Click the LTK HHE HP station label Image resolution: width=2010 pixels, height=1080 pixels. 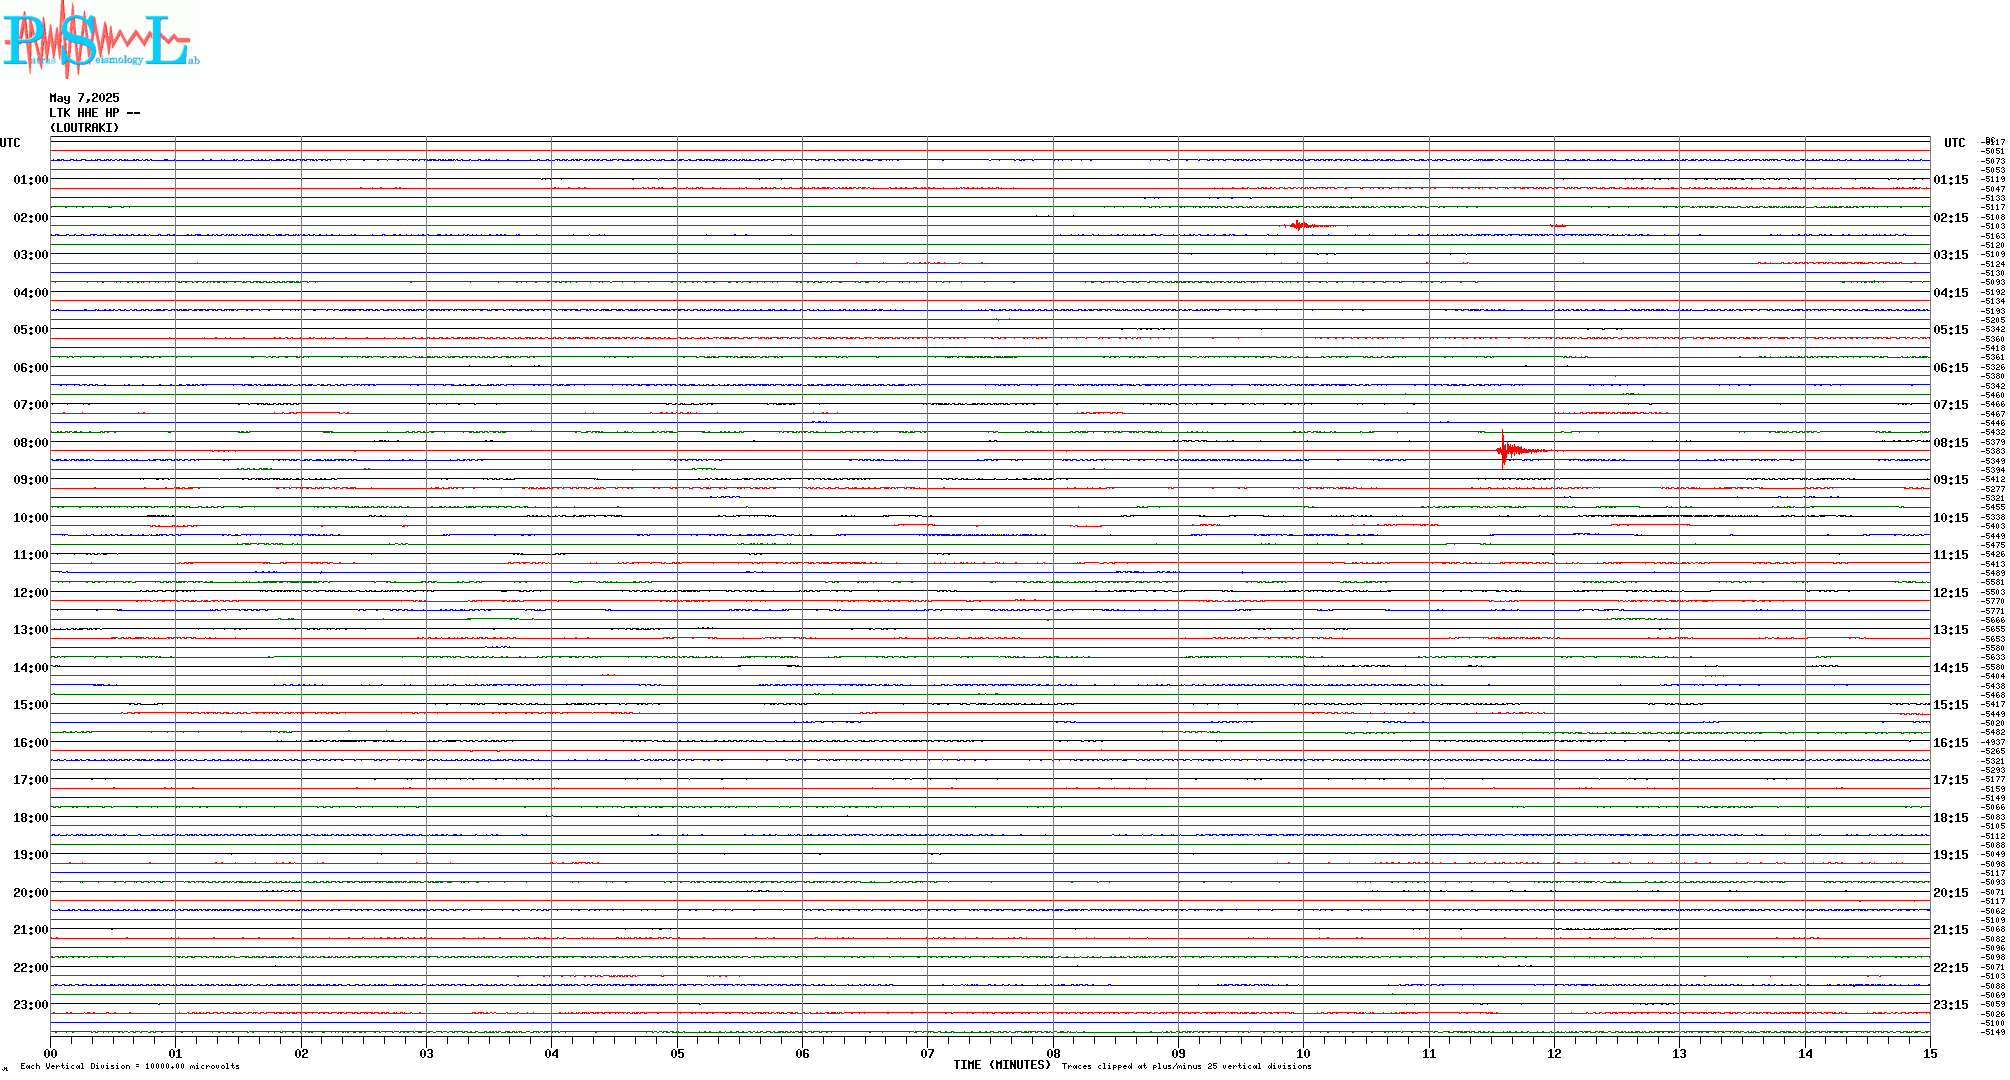click(94, 113)
